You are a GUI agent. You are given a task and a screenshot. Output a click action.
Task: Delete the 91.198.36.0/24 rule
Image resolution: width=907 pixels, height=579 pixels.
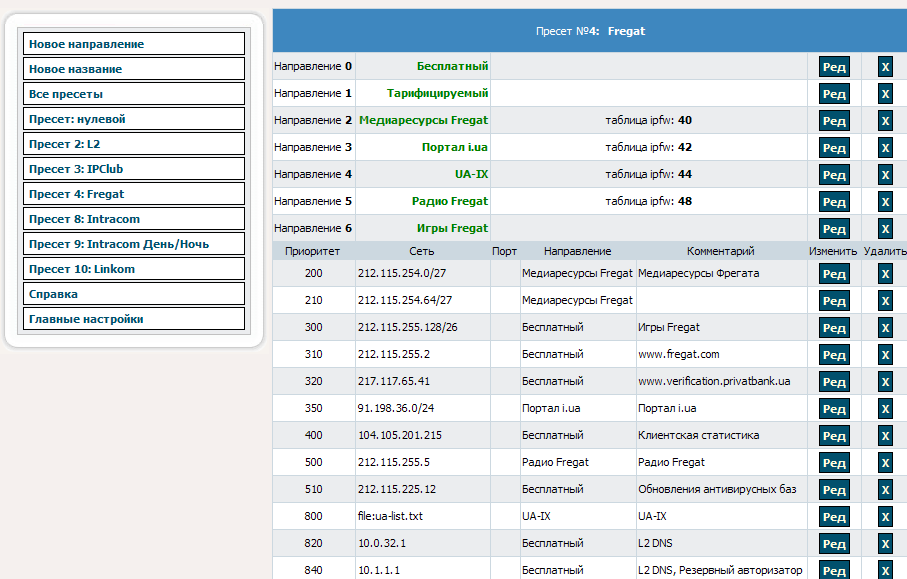[x=885, y=409]
